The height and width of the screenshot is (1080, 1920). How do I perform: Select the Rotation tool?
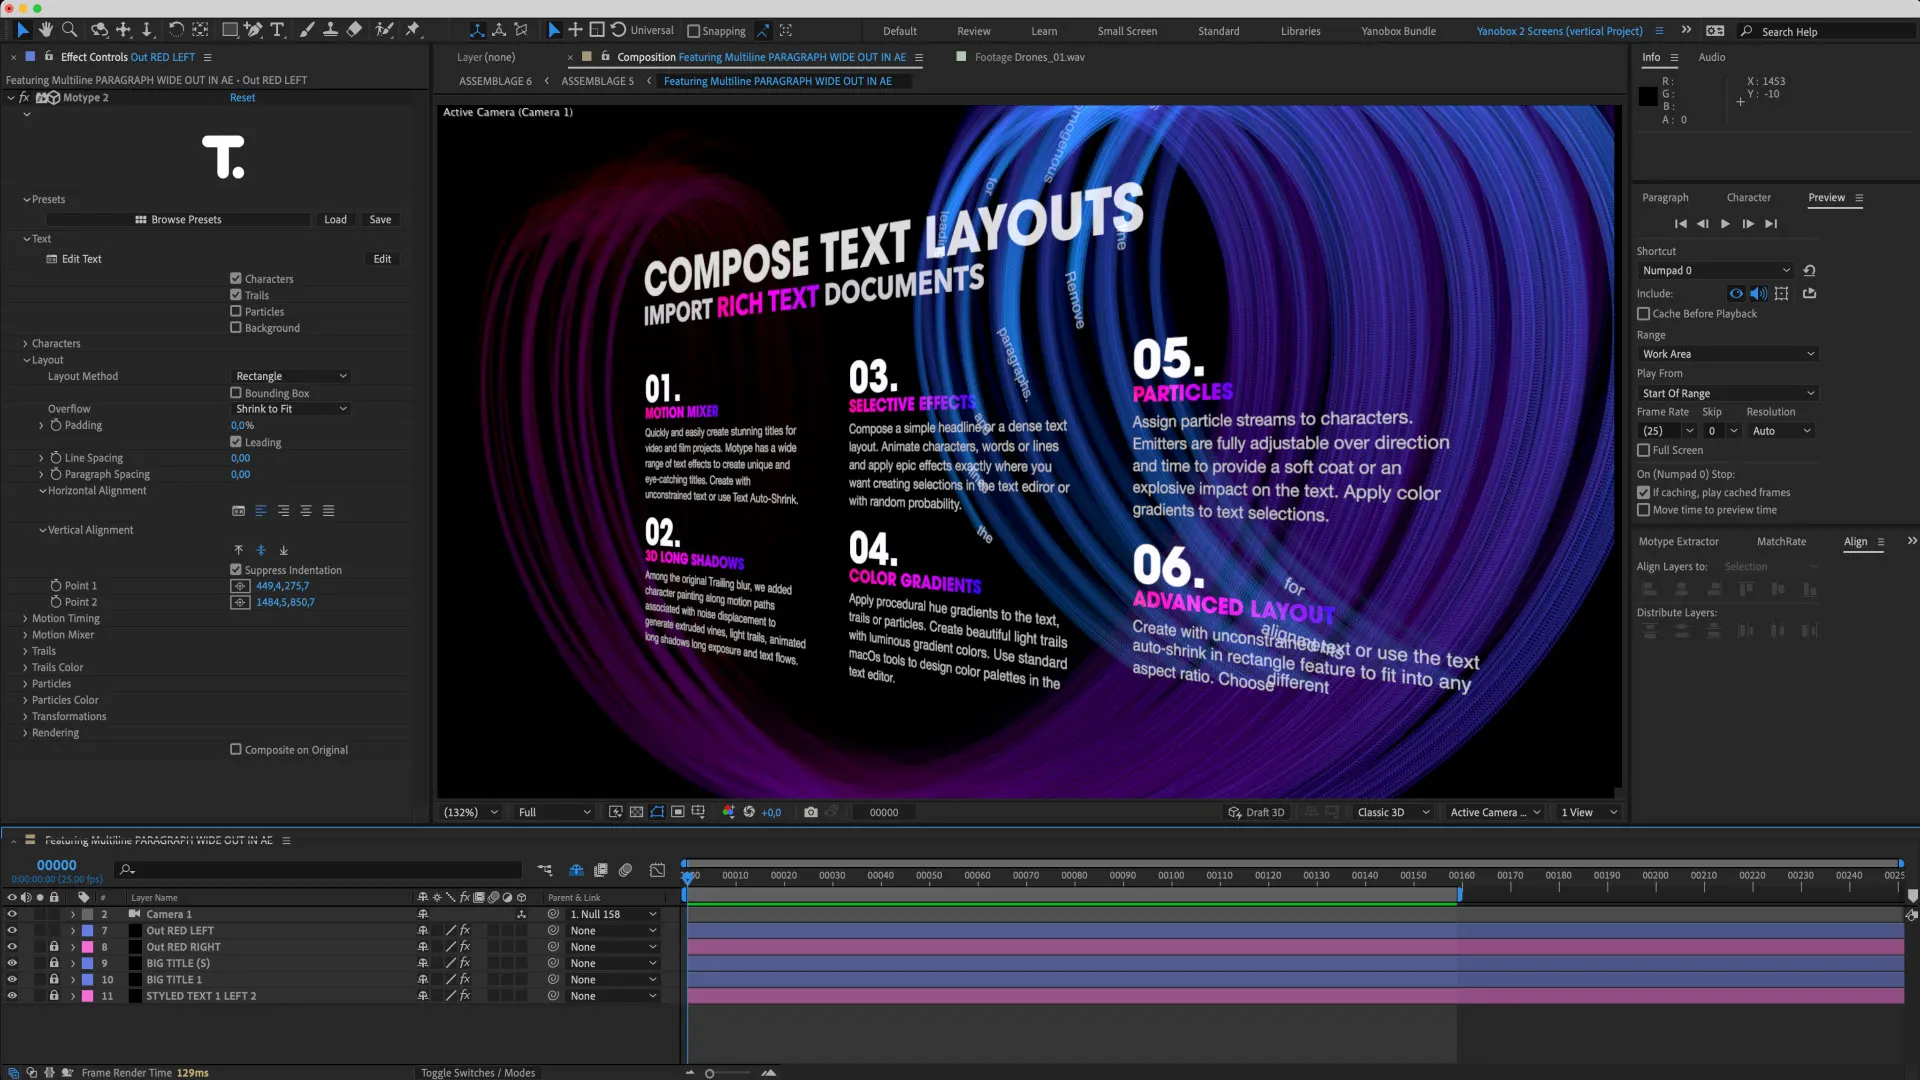click(176, 30)
